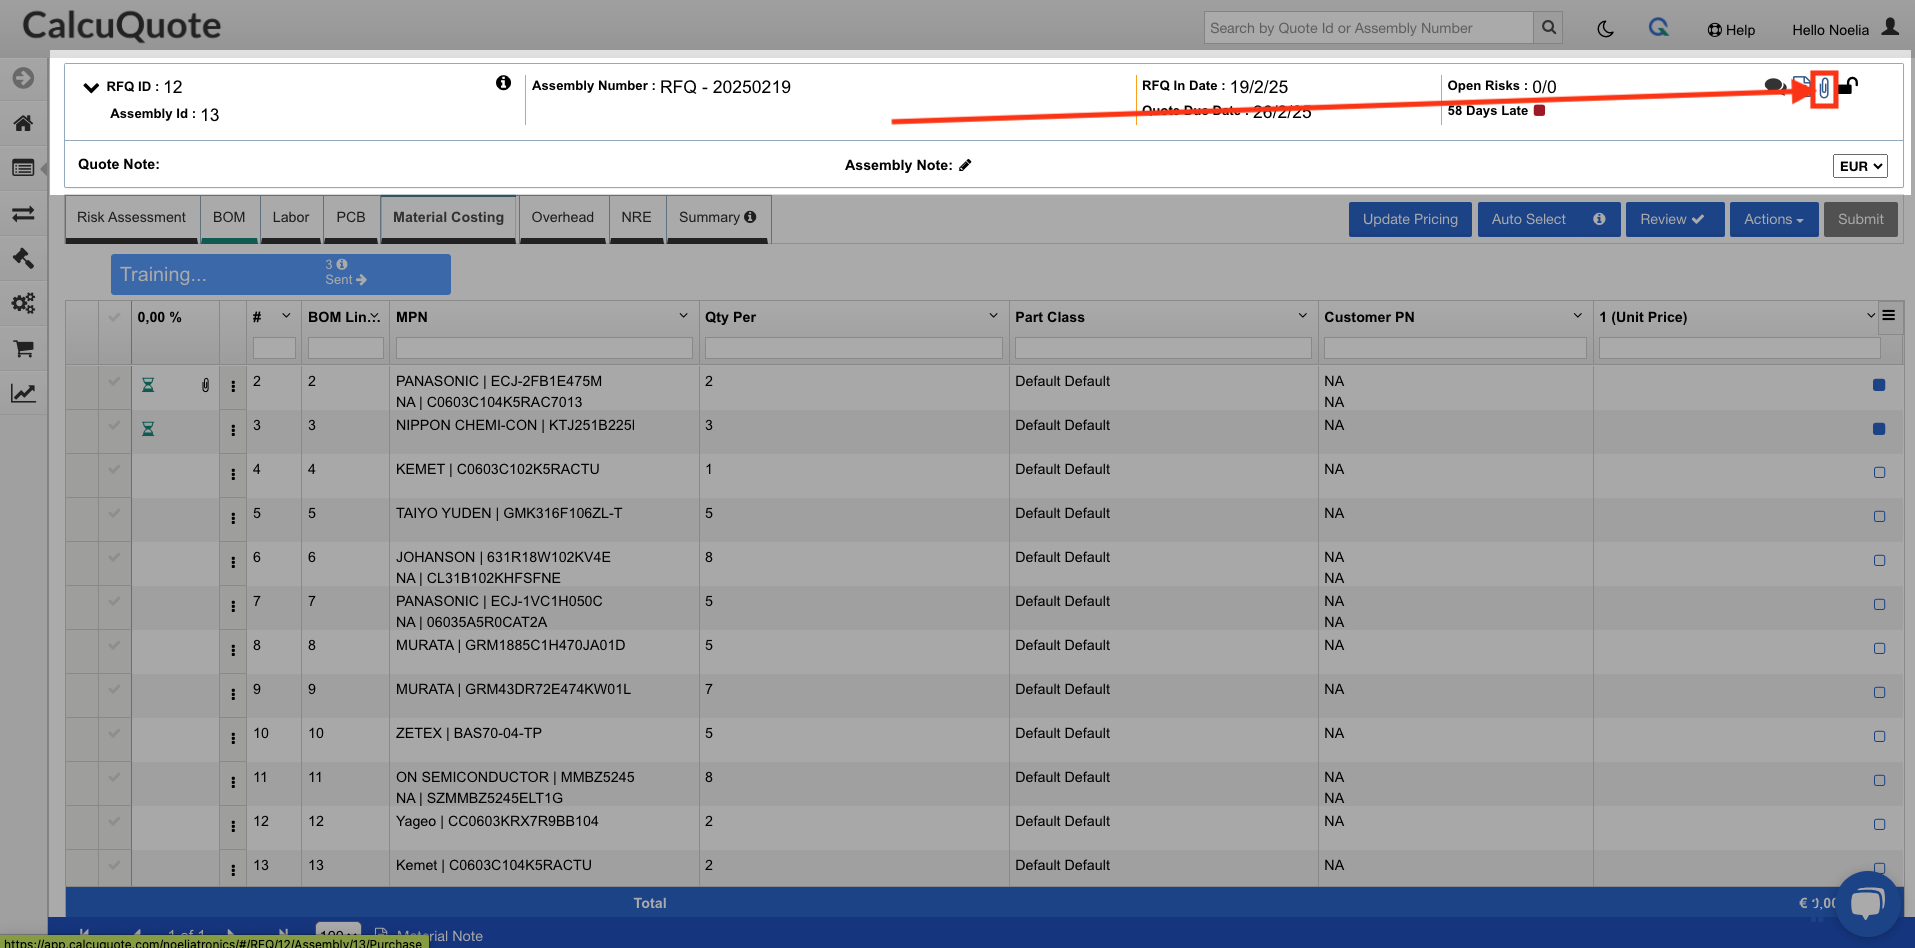Open the # column chevron
This screenshot has height=948, width=1915.
(286, 316)
